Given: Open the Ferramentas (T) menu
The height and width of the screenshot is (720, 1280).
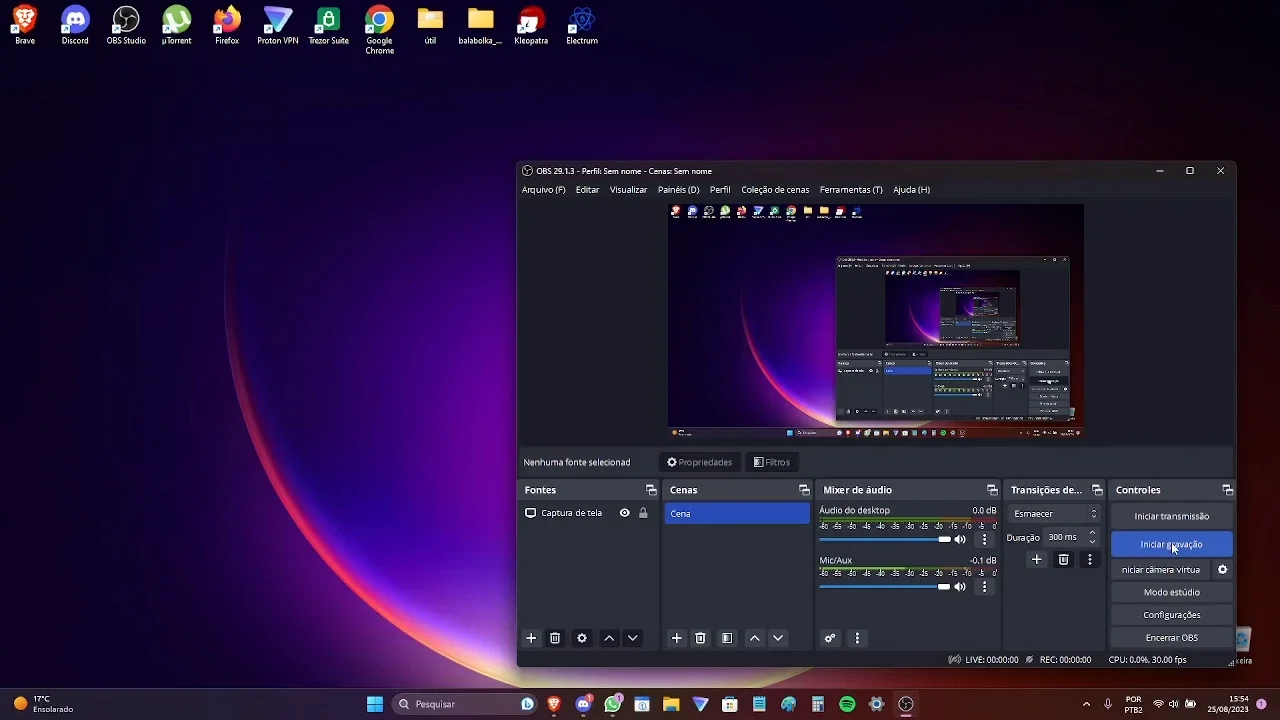Looking at the screenshot, I should (850, 190).
